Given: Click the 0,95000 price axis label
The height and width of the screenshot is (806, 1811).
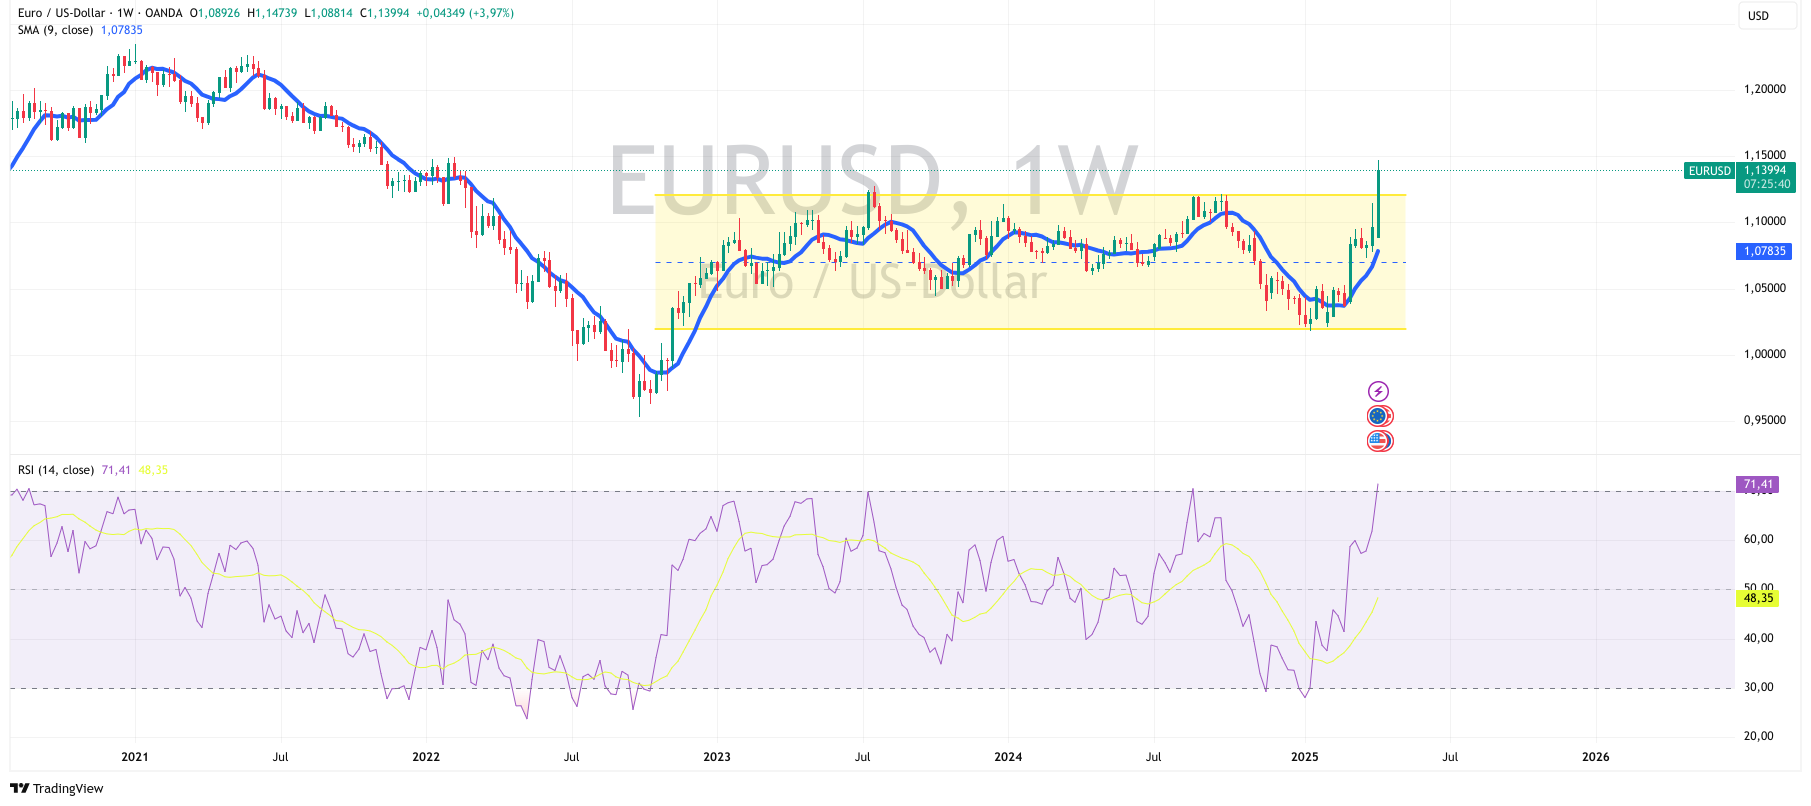Looking at the screenshot, I should [x=1765, y=420].
